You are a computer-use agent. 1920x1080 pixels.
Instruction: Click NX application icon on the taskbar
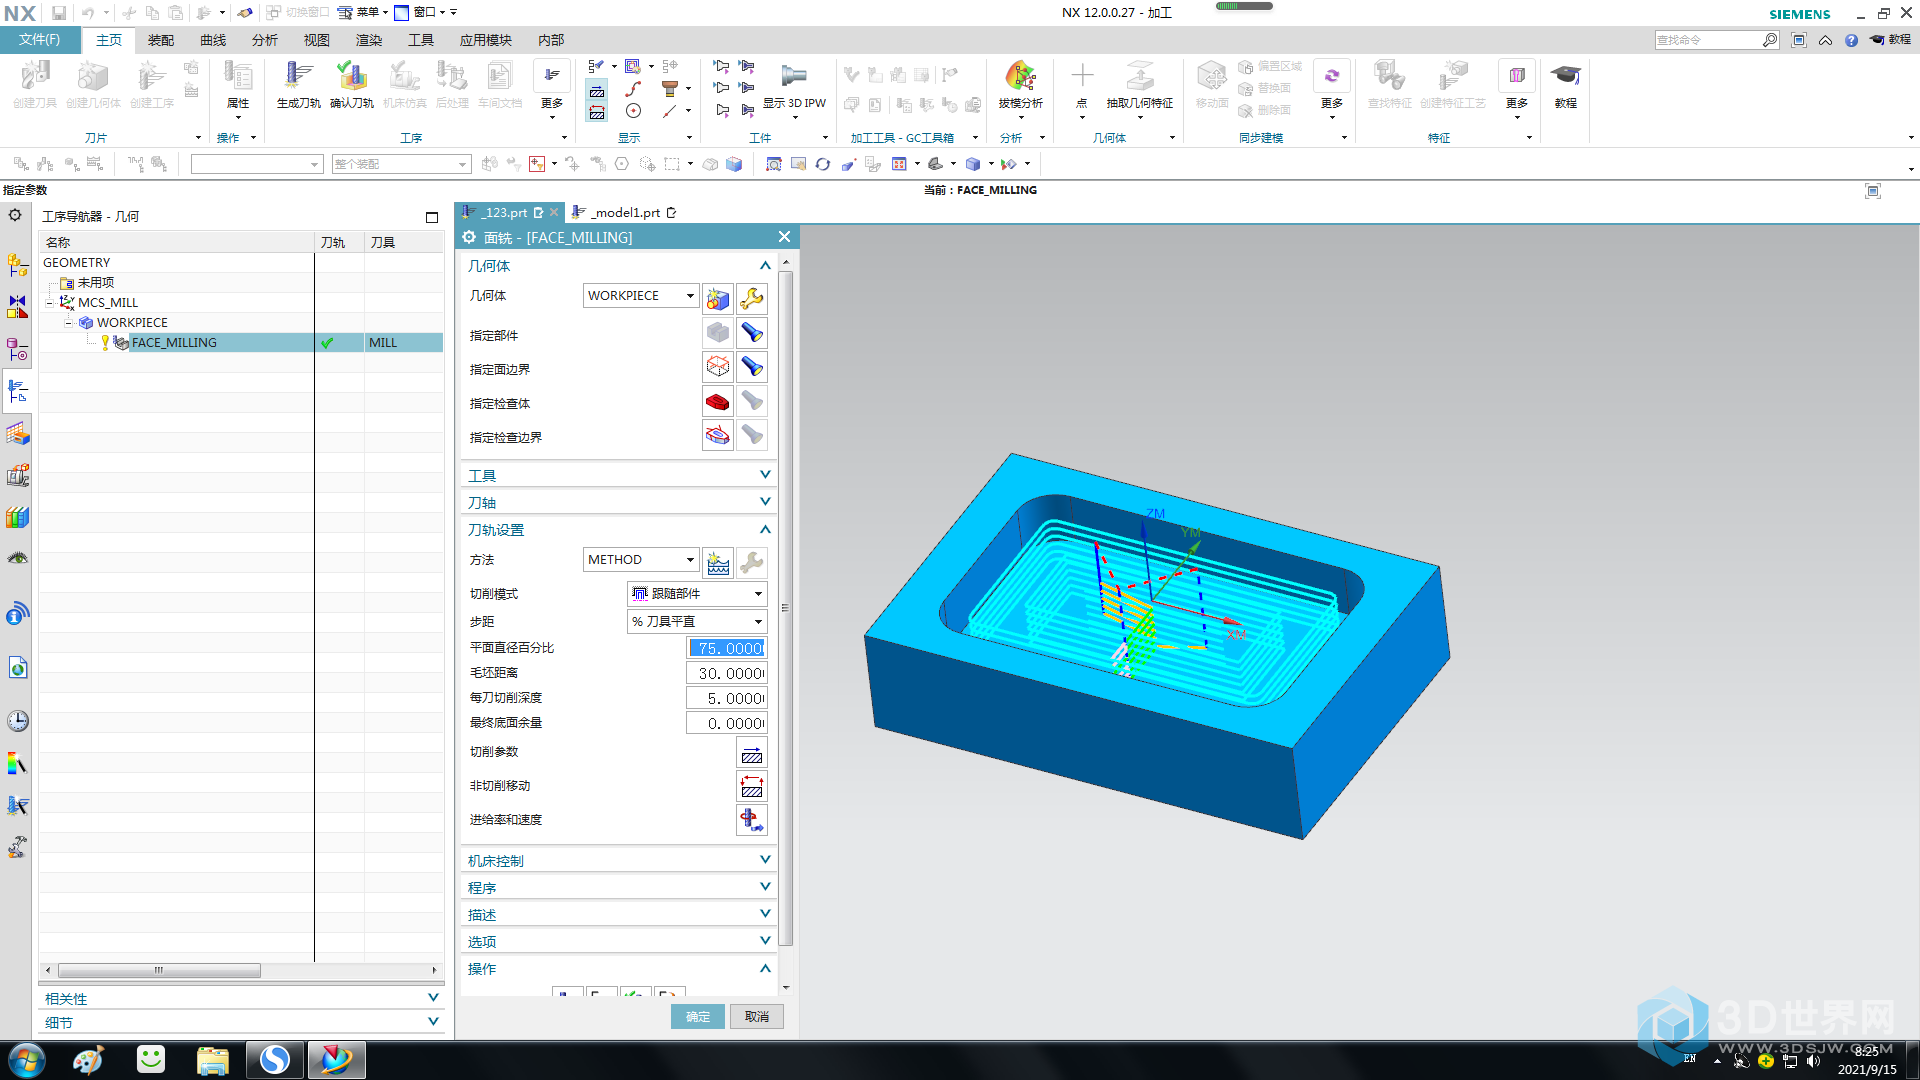pyautogui.click(x=336, y=1060)
